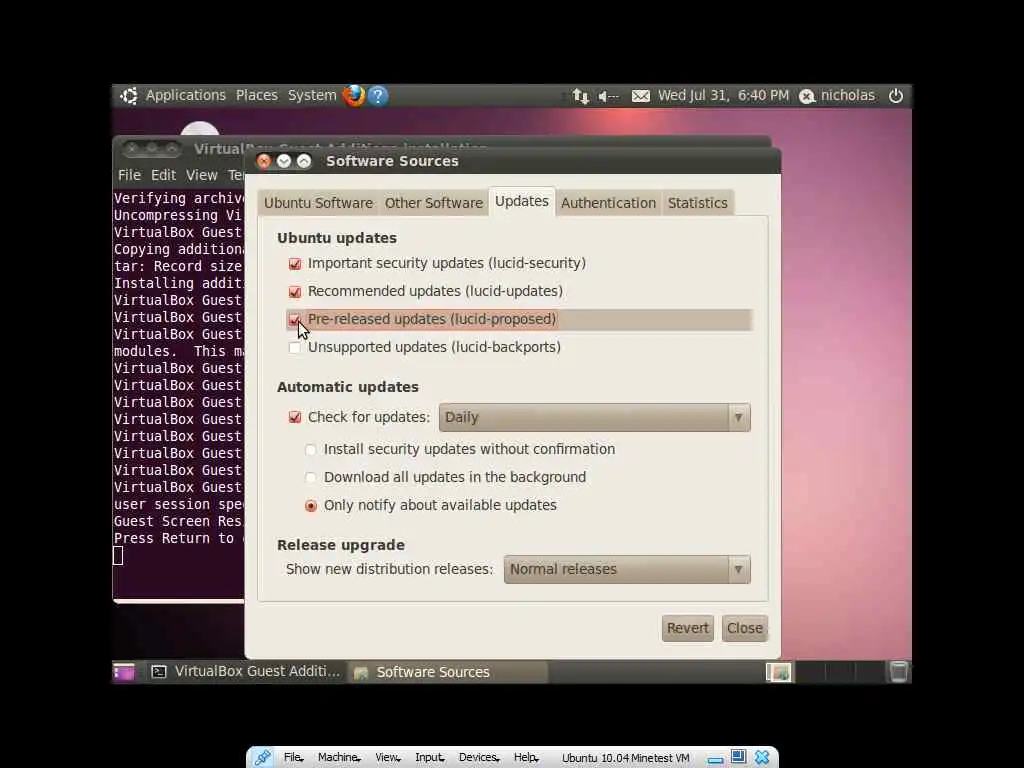Open the Daily update frequency dropdown
Image resolution: width=1024 pixels, height=768 pixels.
point(594,417)
